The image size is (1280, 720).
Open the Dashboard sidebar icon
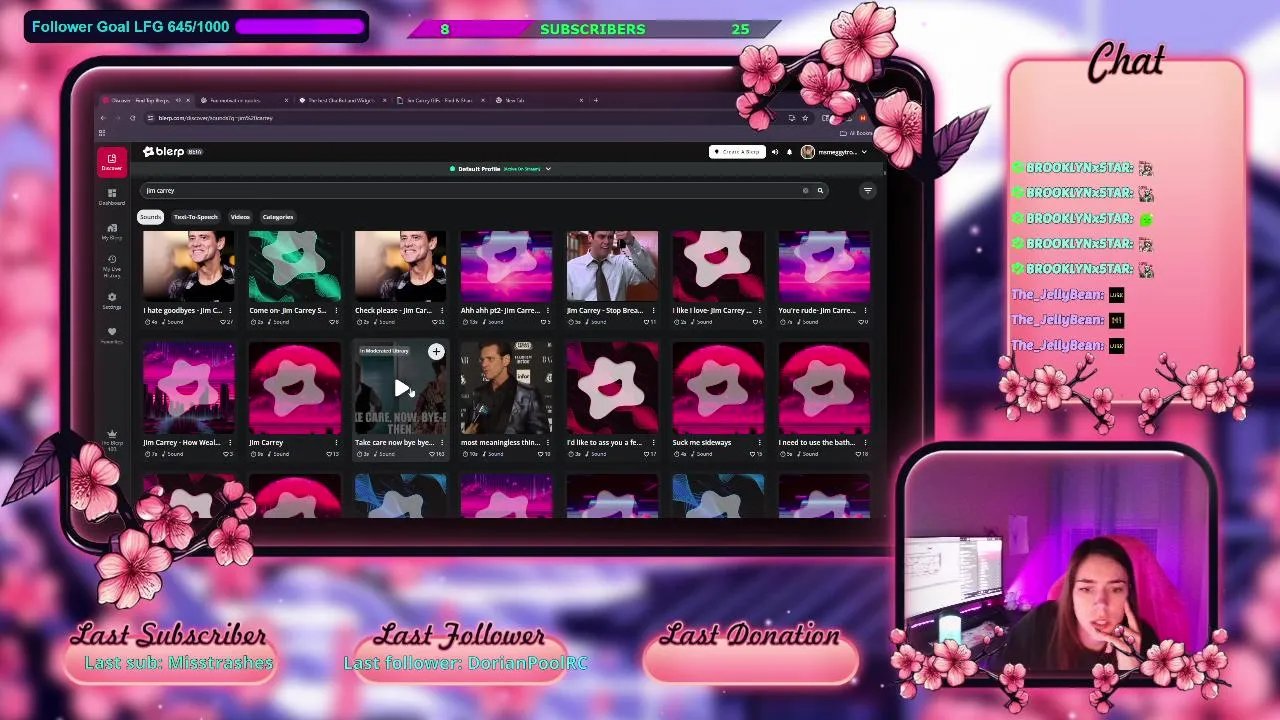click(112, 196)
